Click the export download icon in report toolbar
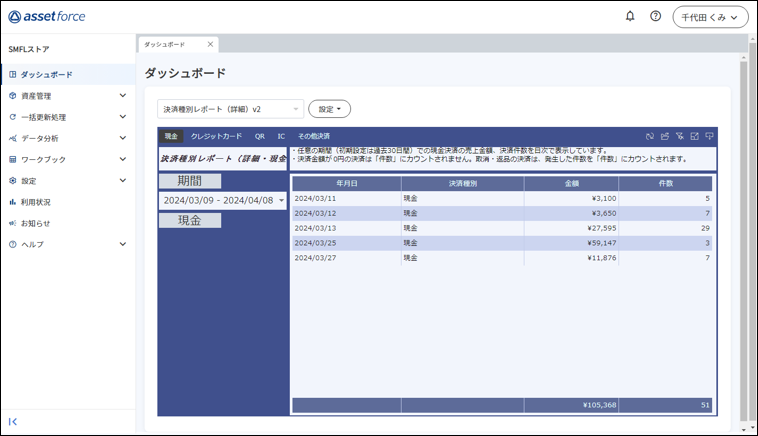 point(709,136)
